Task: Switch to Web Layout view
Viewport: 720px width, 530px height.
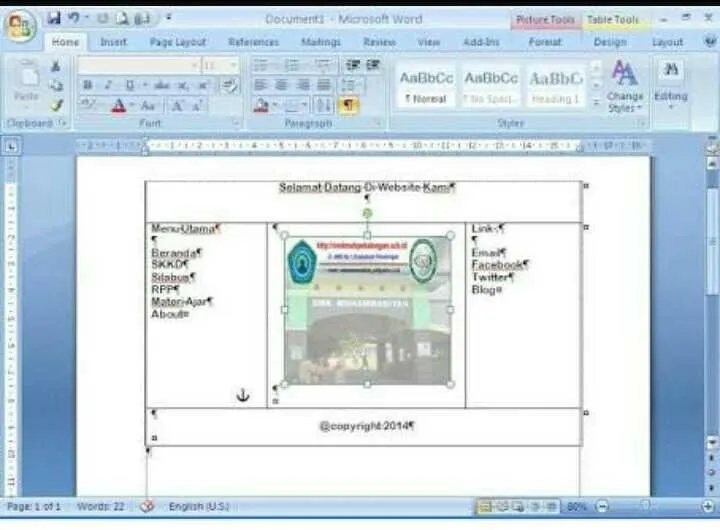Action: pos(518,506)
